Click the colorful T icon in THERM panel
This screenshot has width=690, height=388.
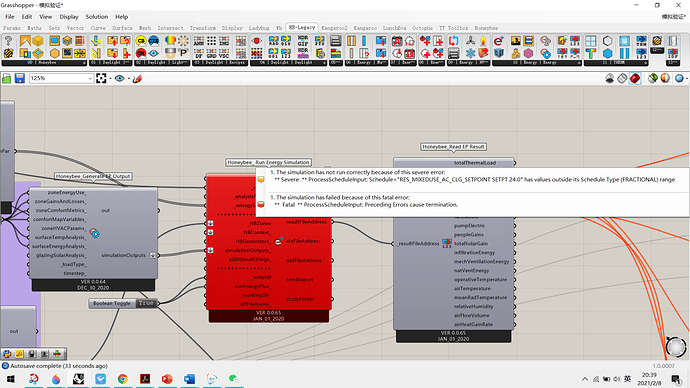pos(591,54)
